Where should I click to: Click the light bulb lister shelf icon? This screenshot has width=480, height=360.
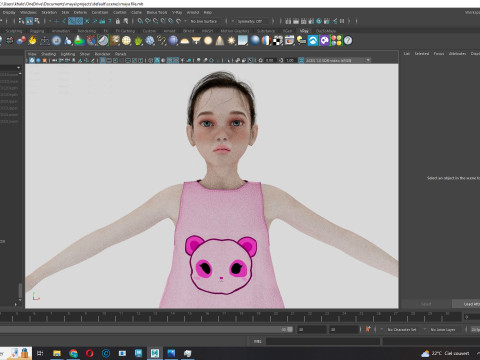[x=301, y=41]
